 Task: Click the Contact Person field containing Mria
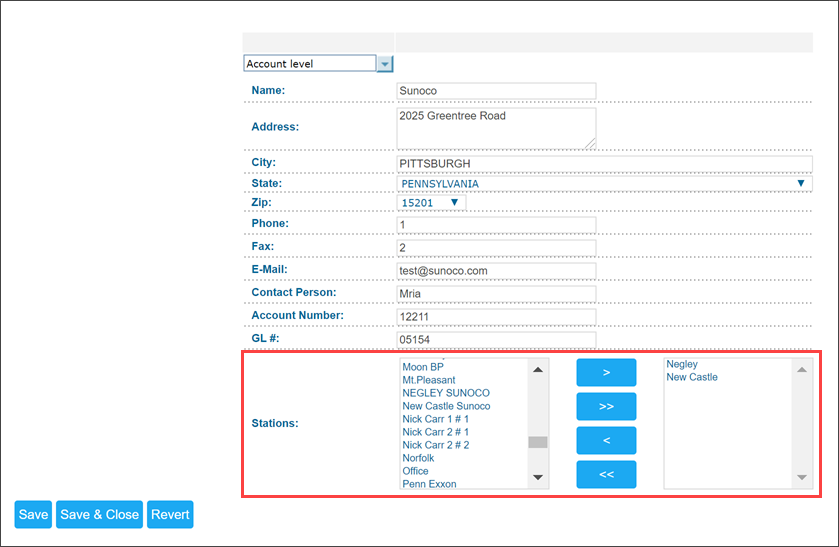496,294
